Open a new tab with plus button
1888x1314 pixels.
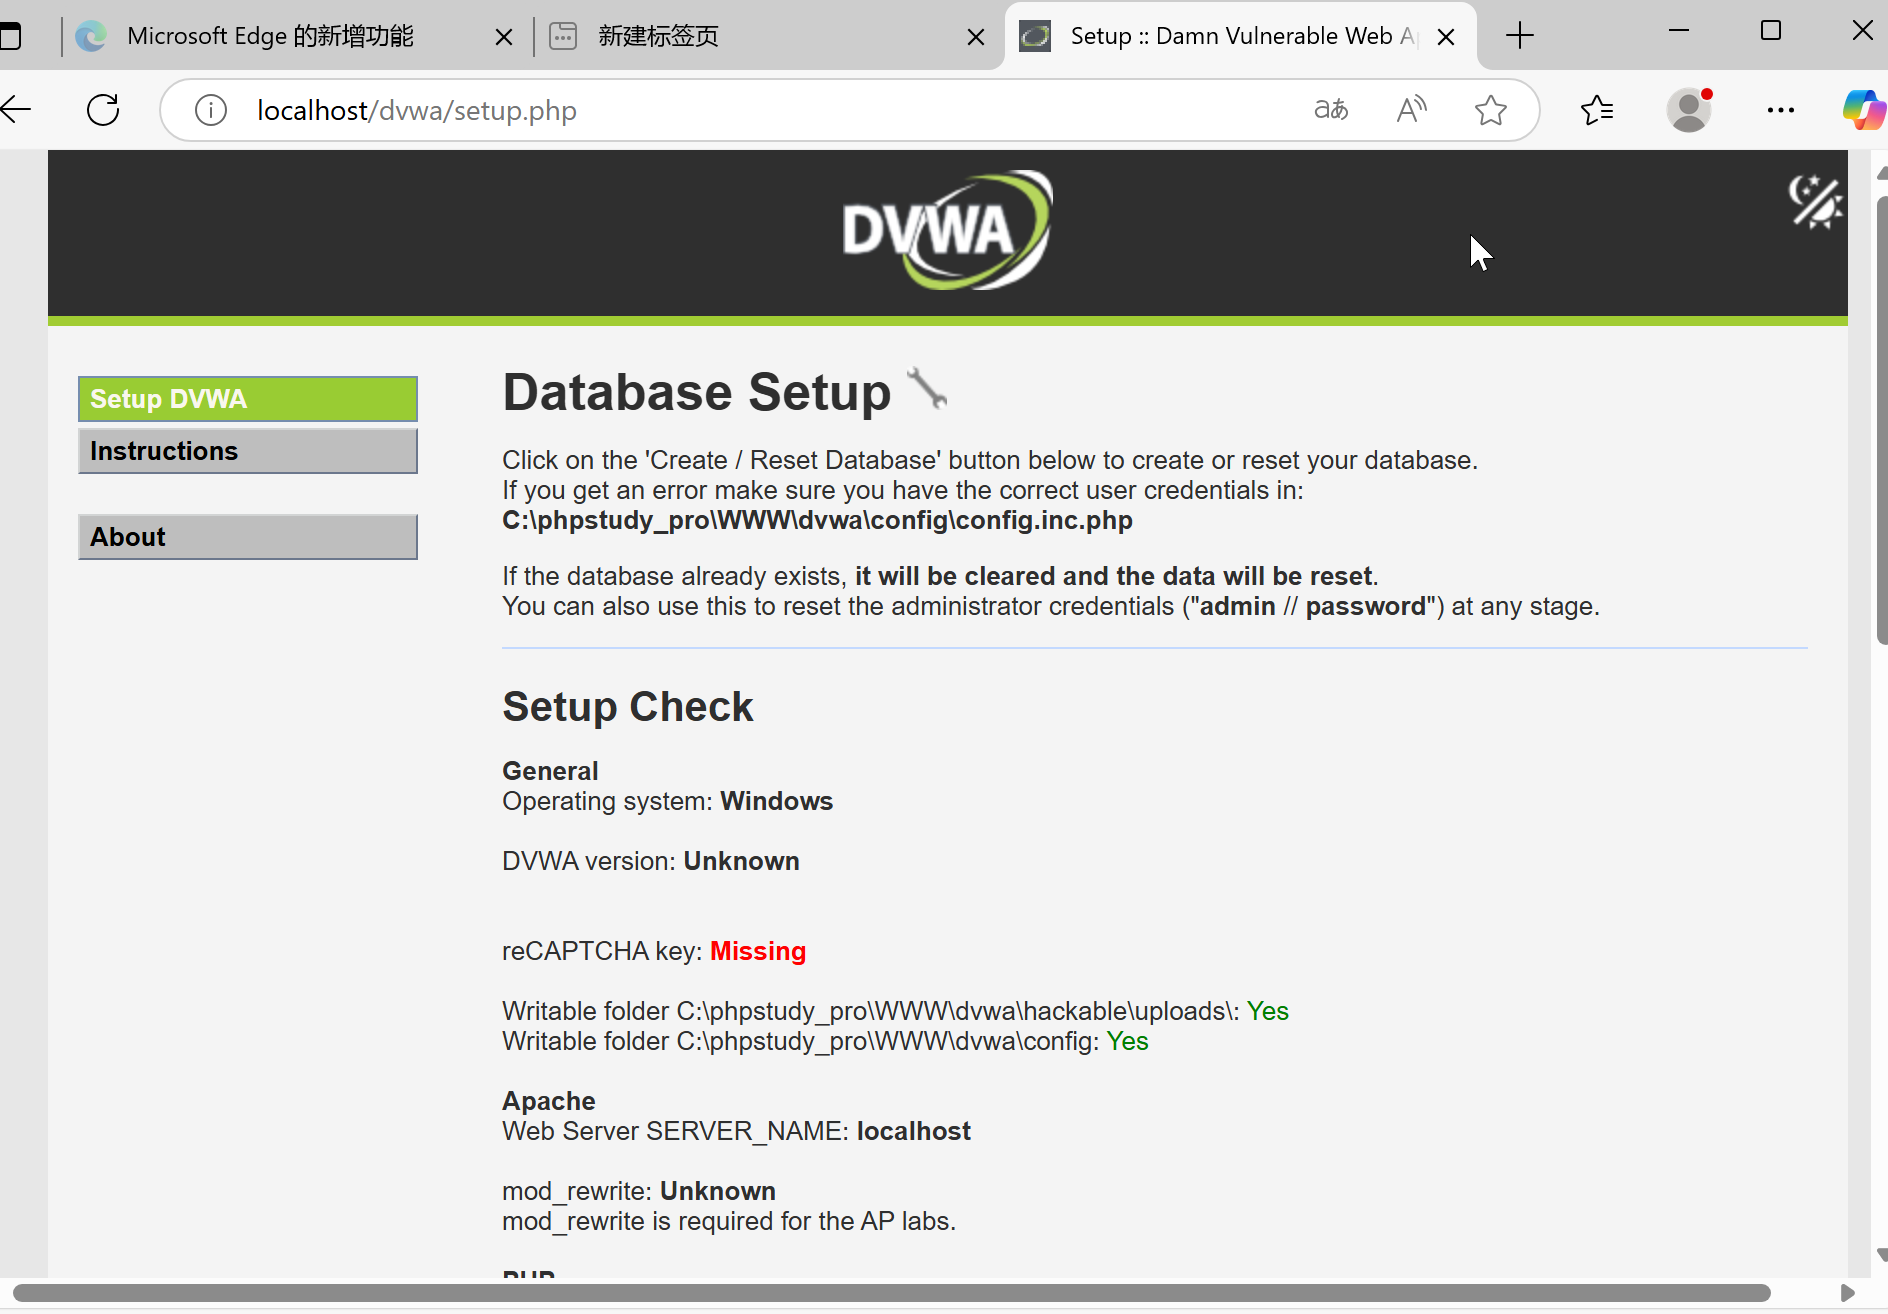(1520, 36)
